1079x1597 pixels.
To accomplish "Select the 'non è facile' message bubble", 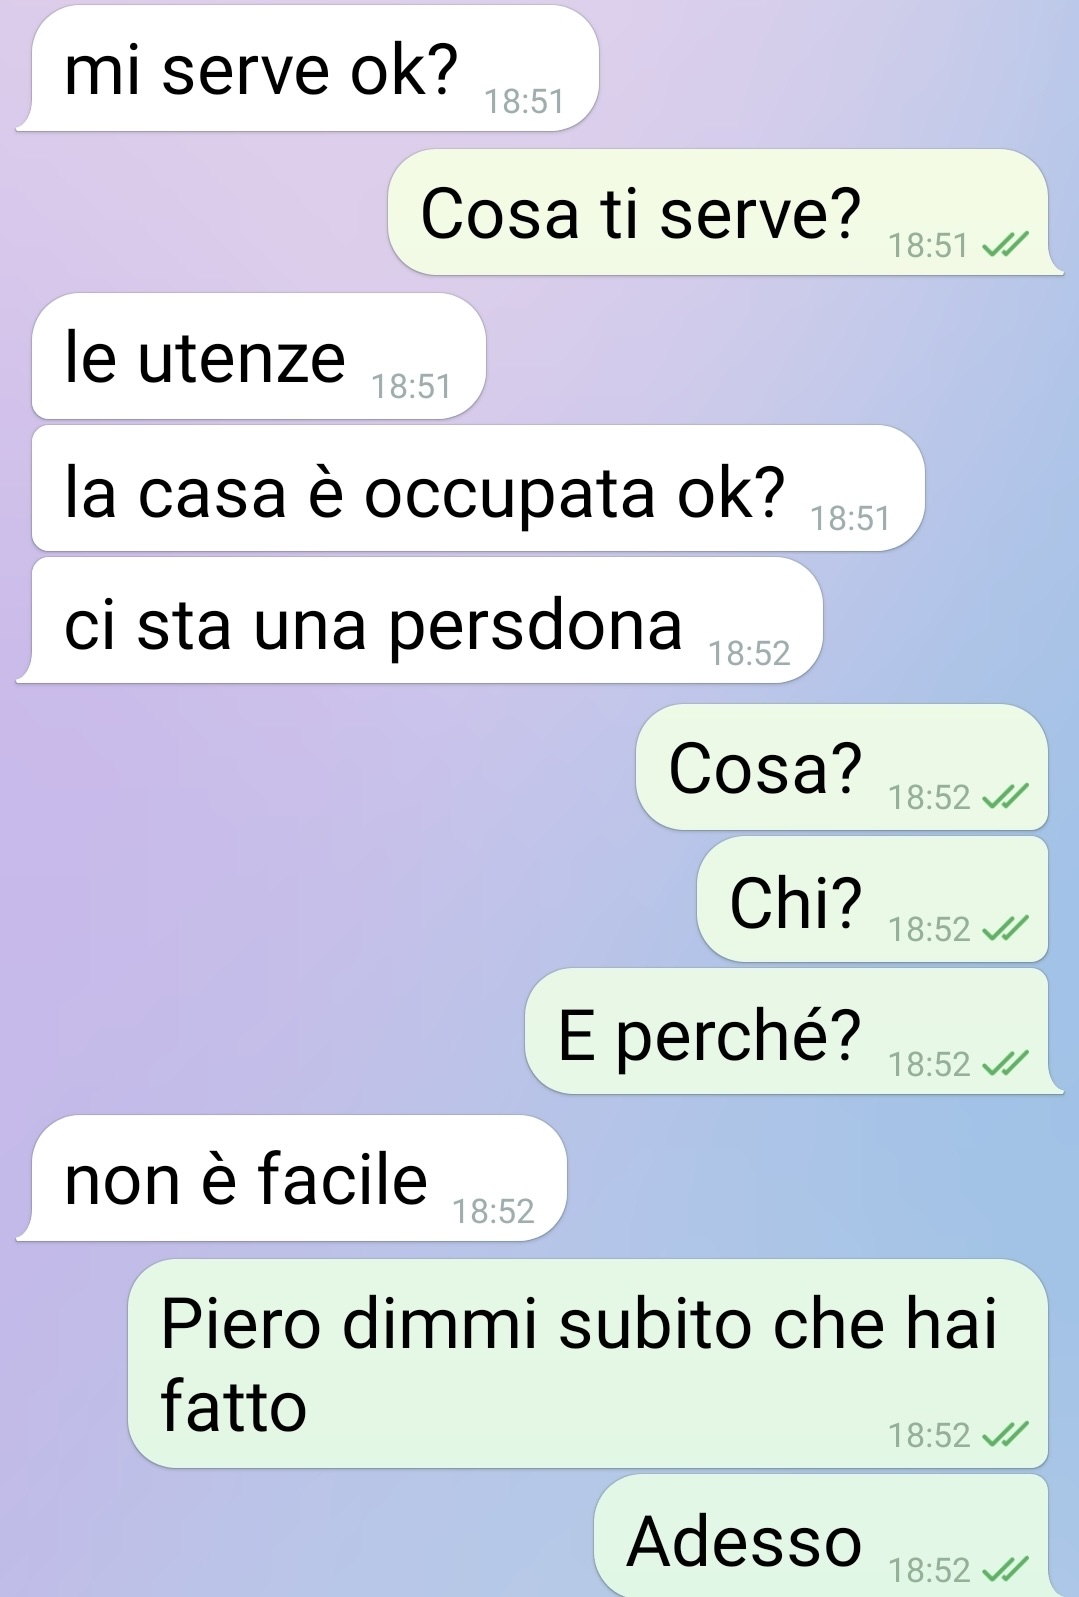I will [x=292, y=1178].
